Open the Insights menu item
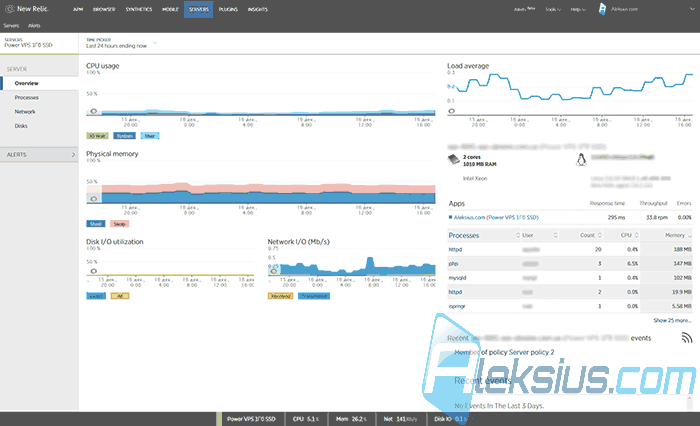 point(258,9)
